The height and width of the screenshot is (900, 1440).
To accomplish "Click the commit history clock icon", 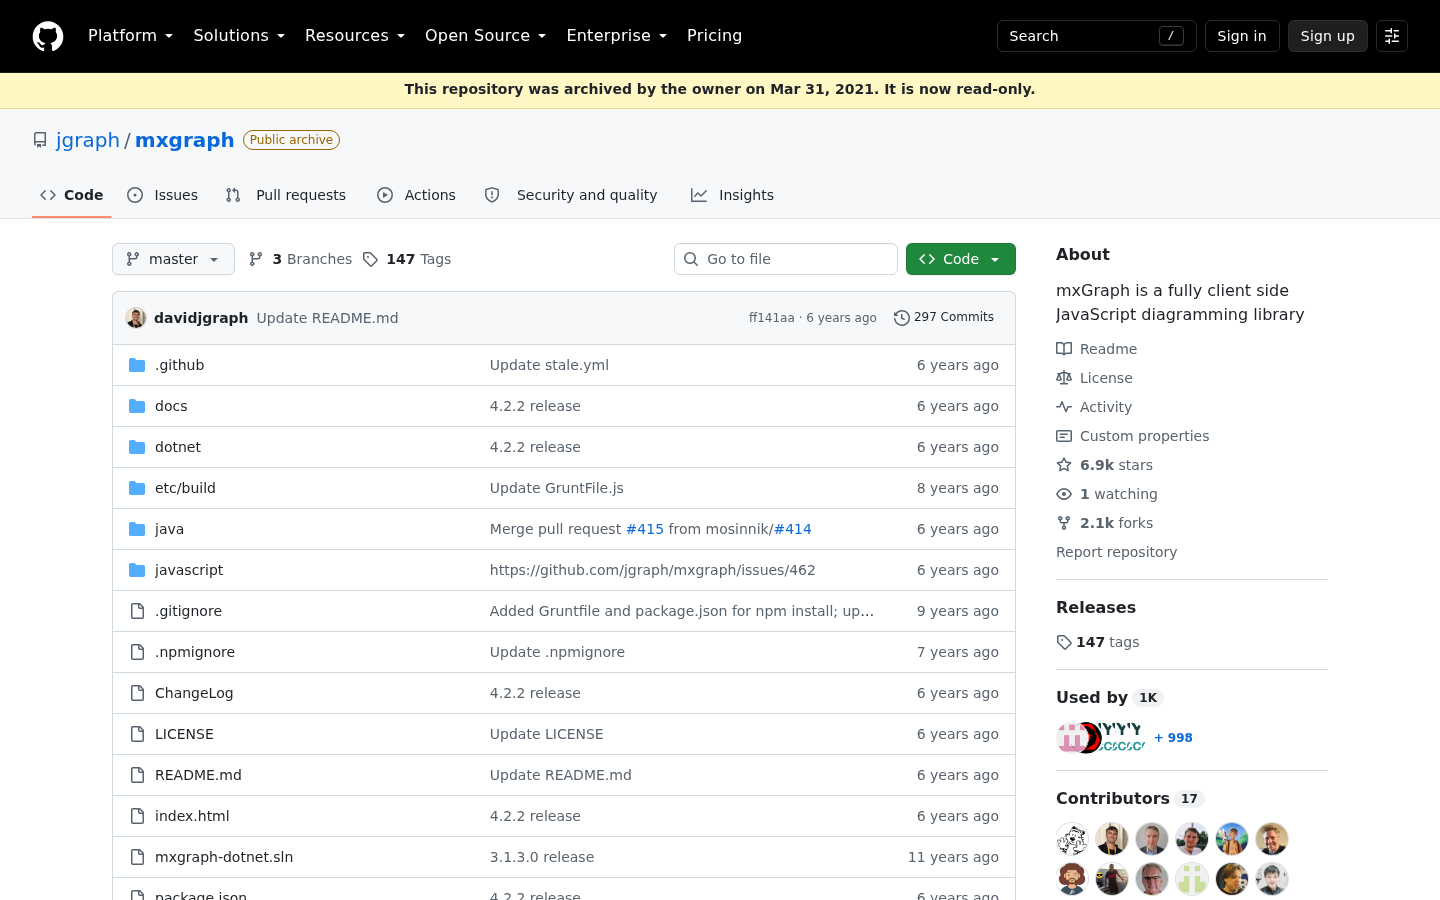I will coord(902,318).
